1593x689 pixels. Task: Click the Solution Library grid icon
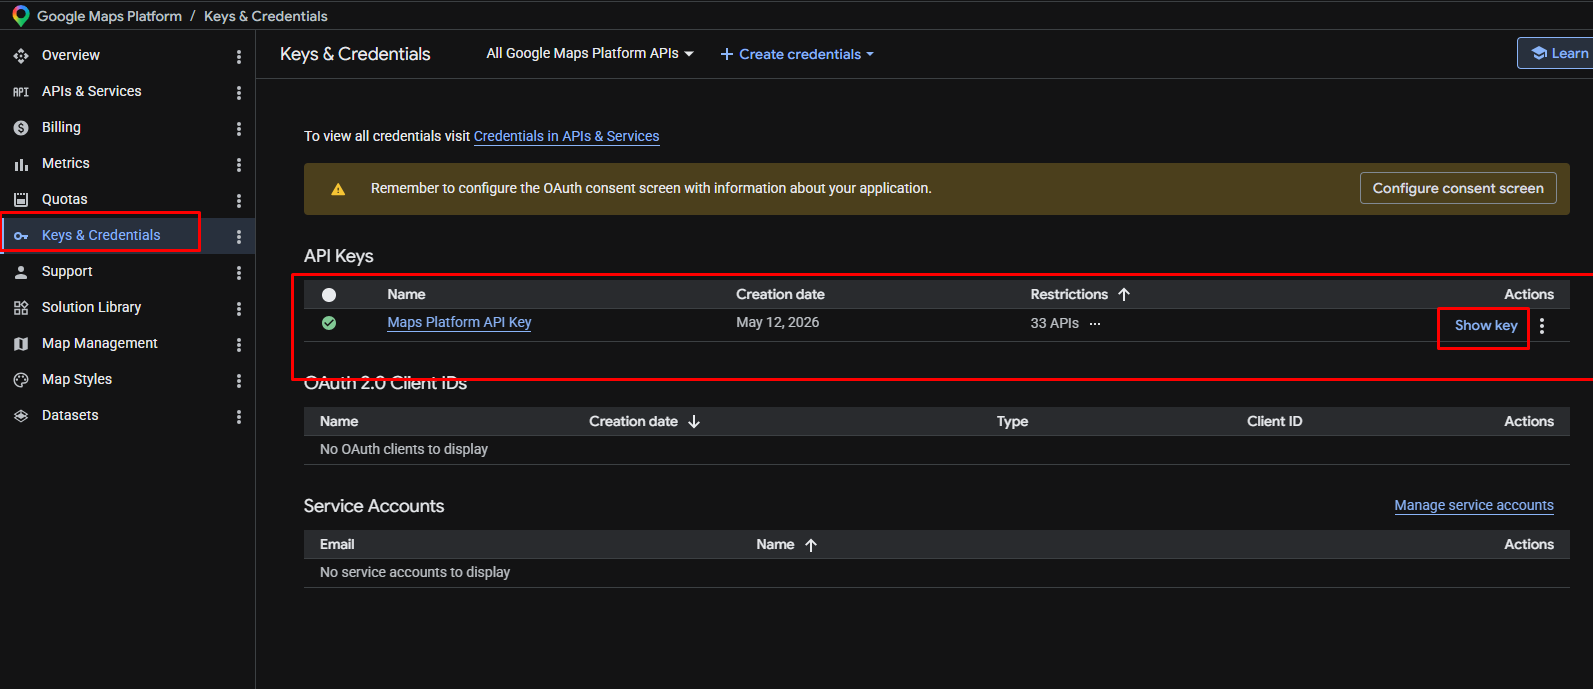point(21,308)
